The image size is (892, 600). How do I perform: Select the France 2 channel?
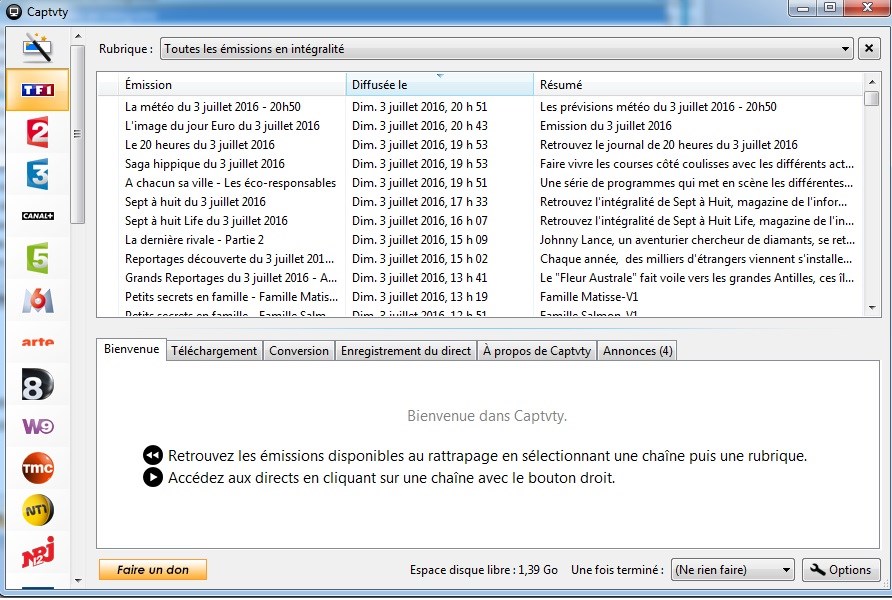click(38, 132)
